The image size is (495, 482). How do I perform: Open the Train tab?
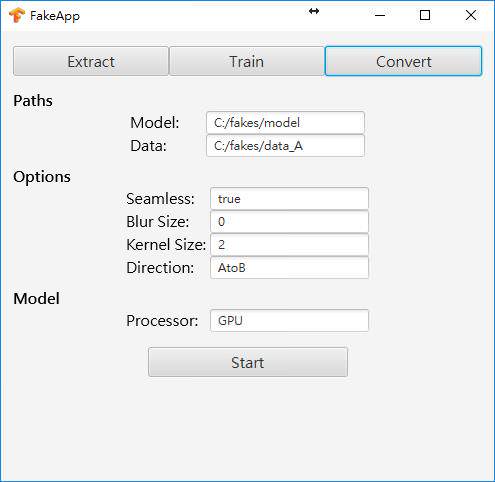point(247,61)
